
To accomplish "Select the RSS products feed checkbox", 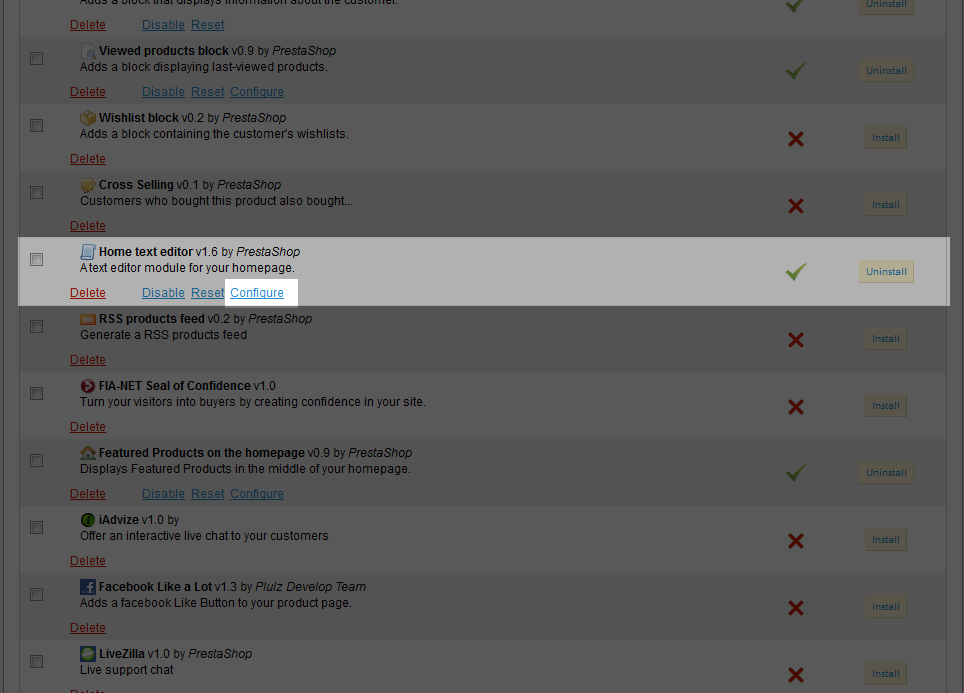I will pyautogui.click(x=37, y=327).
